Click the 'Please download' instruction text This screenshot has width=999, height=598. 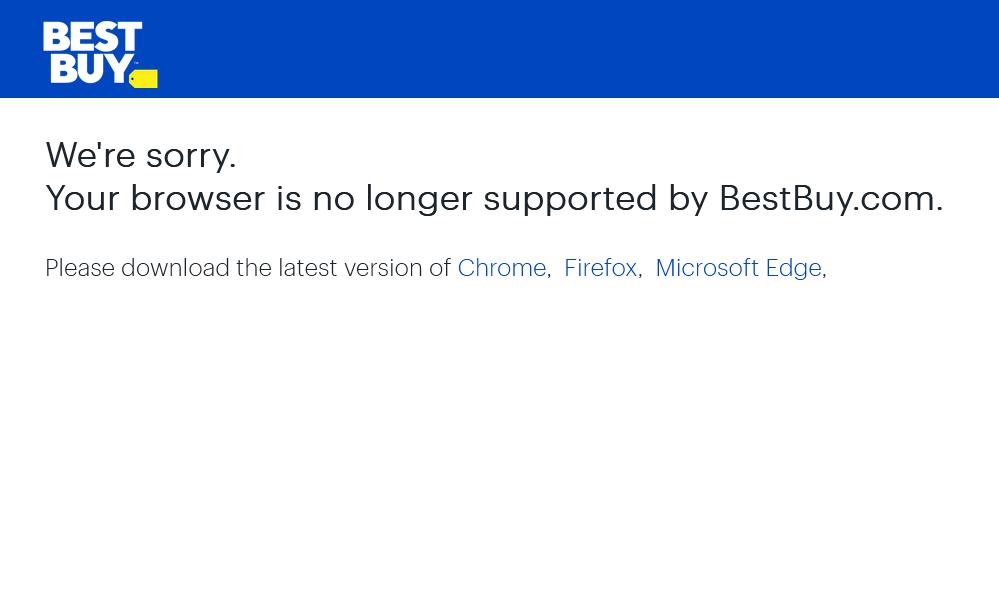pyautogui.click(x=250, y=267)
